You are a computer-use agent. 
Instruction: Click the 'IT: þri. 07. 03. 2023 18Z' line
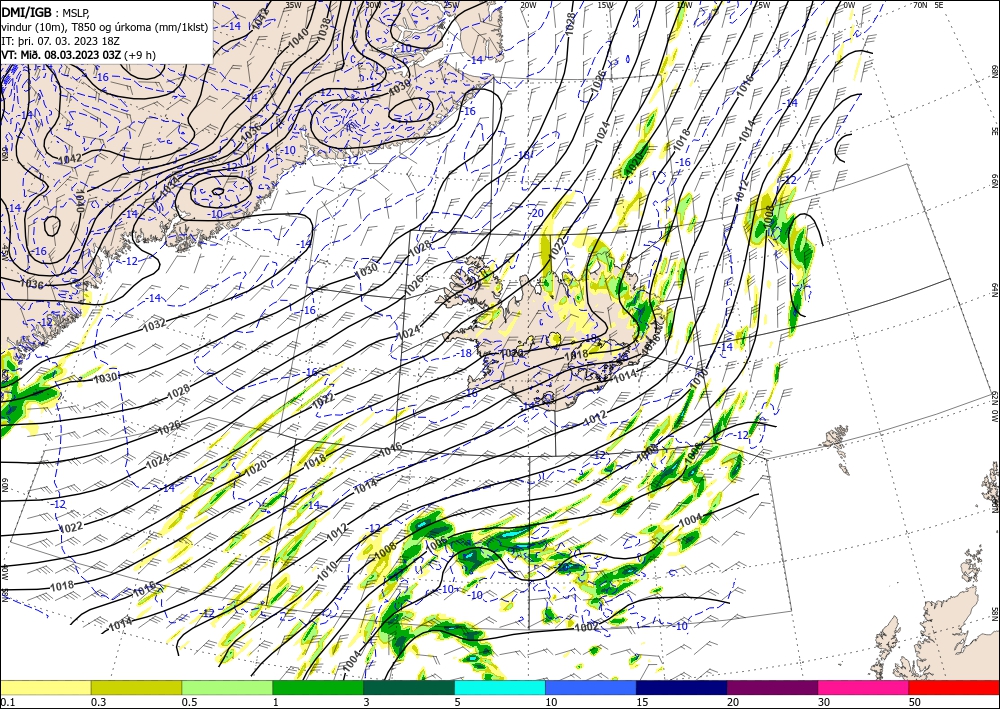[61, 40]
